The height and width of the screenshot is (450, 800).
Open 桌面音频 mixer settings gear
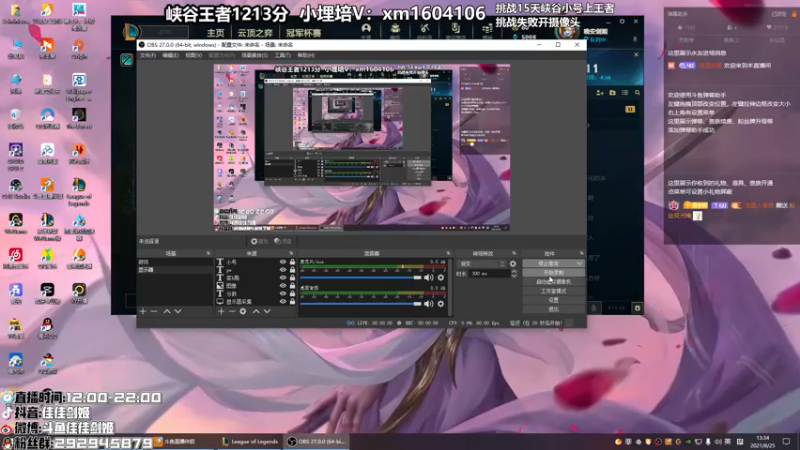[x=441, y=304]
